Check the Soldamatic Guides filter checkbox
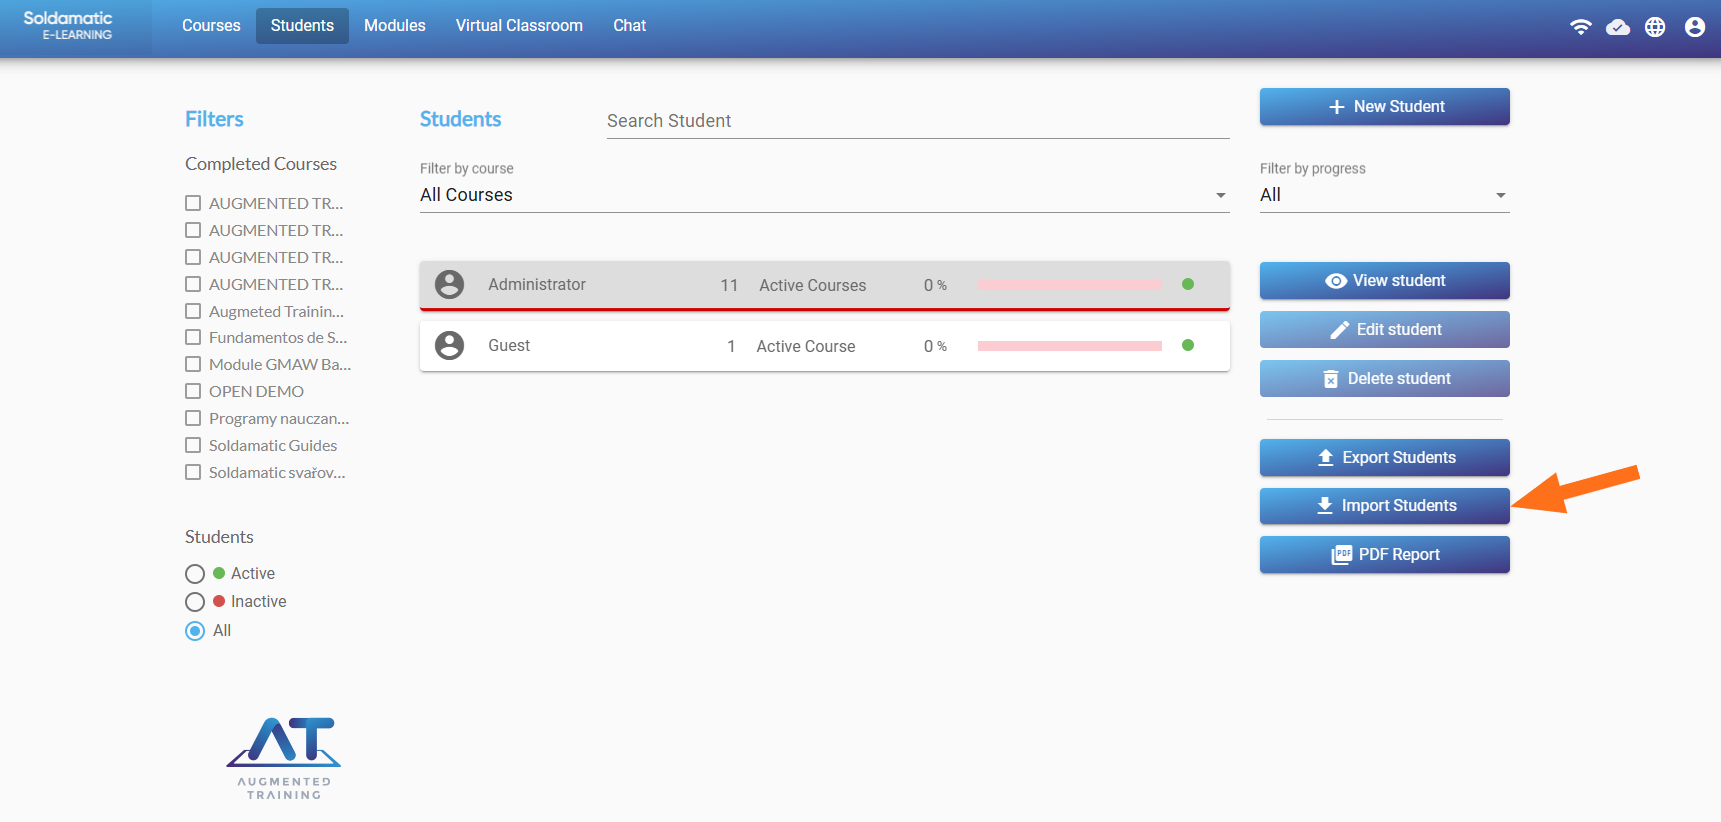The height and width of the screenshot is (822, 1721). pos(193,445)
